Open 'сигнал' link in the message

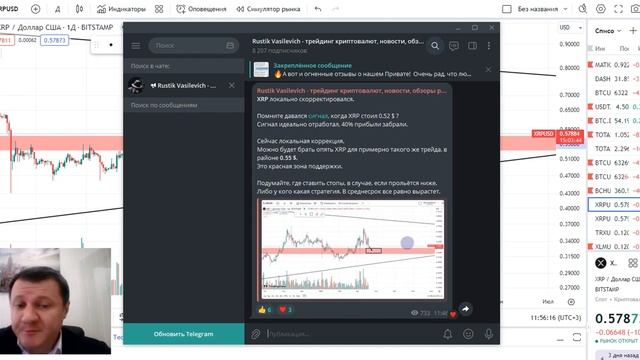click(x=318, y=116)
